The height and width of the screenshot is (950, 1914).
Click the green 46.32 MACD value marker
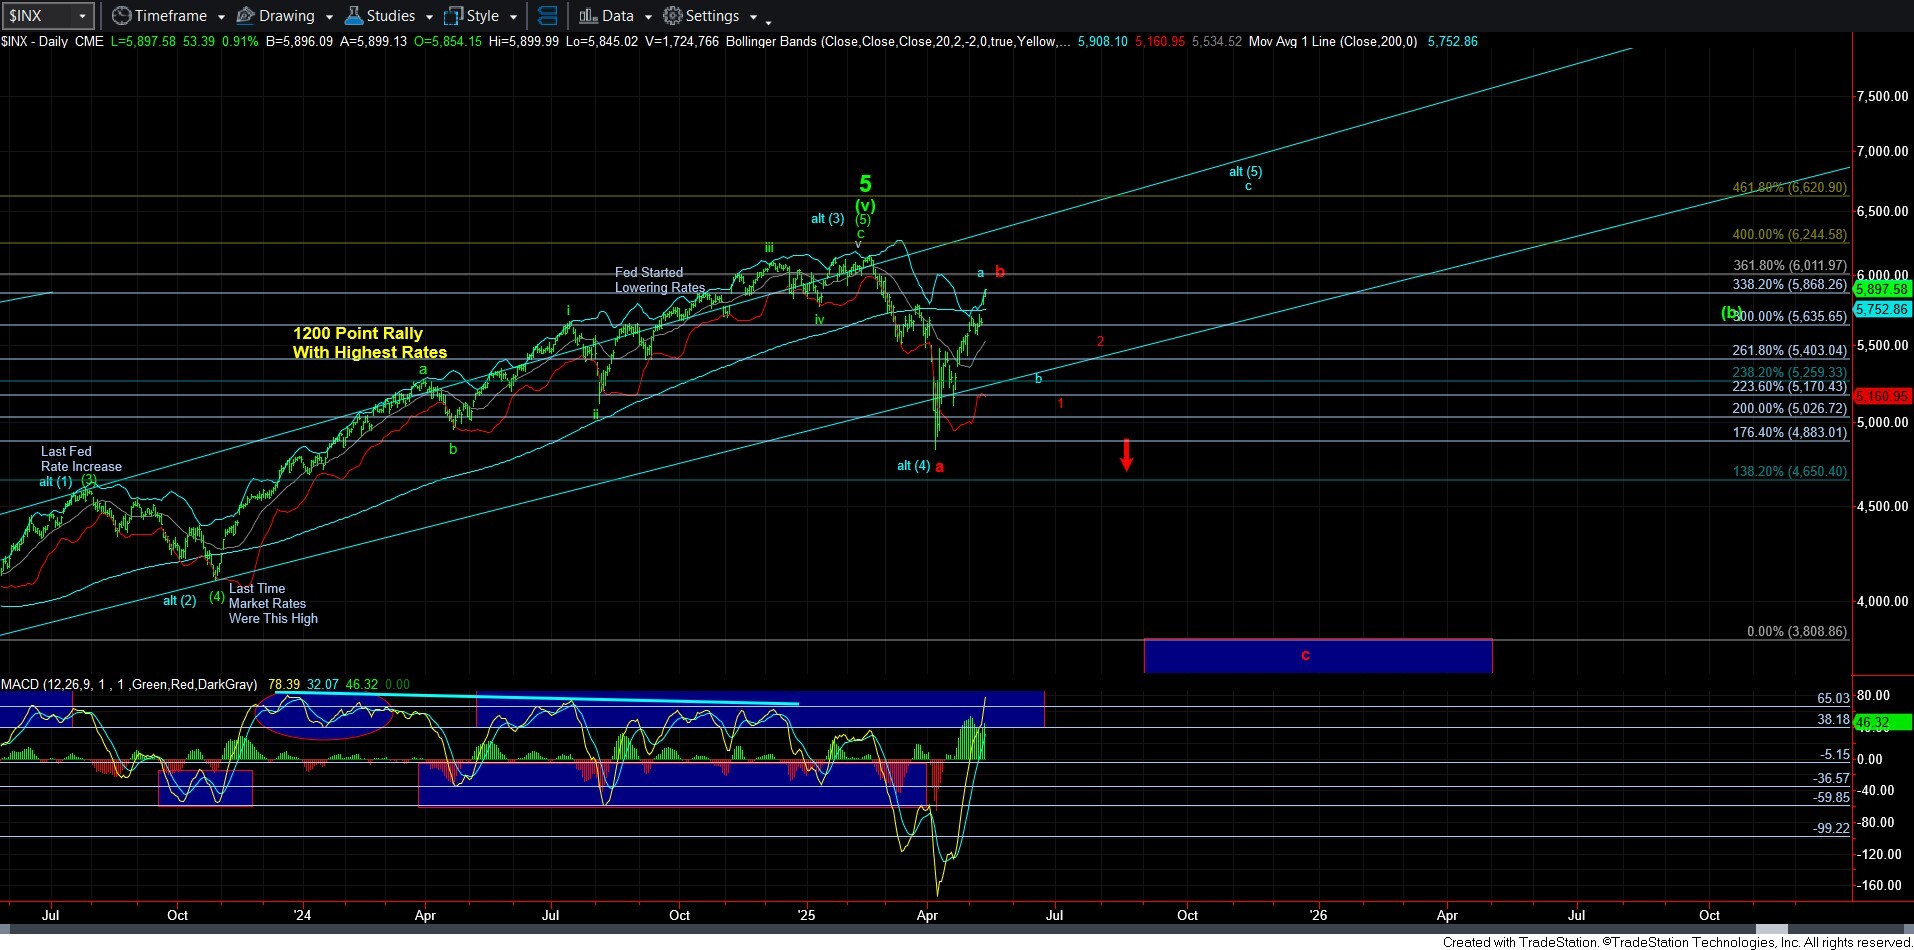1882,722
